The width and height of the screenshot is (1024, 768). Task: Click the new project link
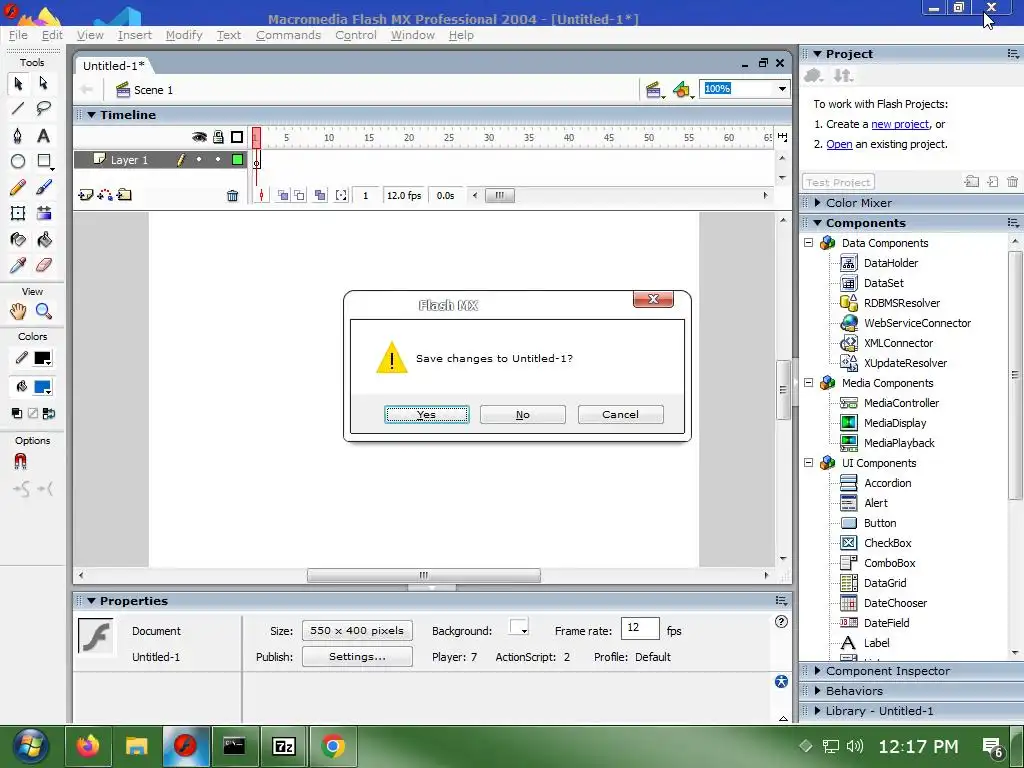(900, 124)
